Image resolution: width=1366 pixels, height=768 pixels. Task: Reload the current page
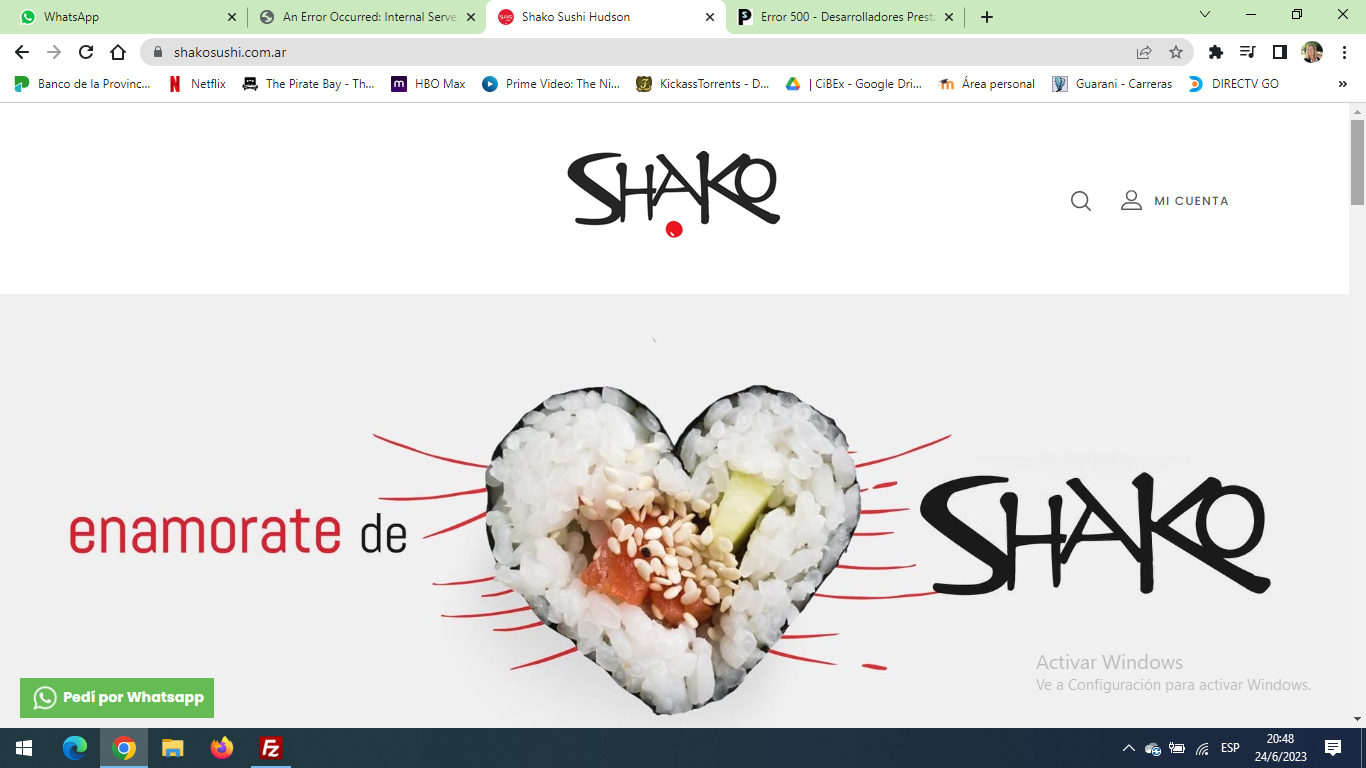(x=86, y=52)
